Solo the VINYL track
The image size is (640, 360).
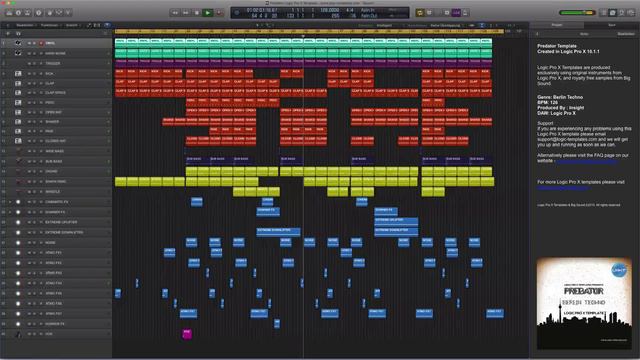point(35,43)
